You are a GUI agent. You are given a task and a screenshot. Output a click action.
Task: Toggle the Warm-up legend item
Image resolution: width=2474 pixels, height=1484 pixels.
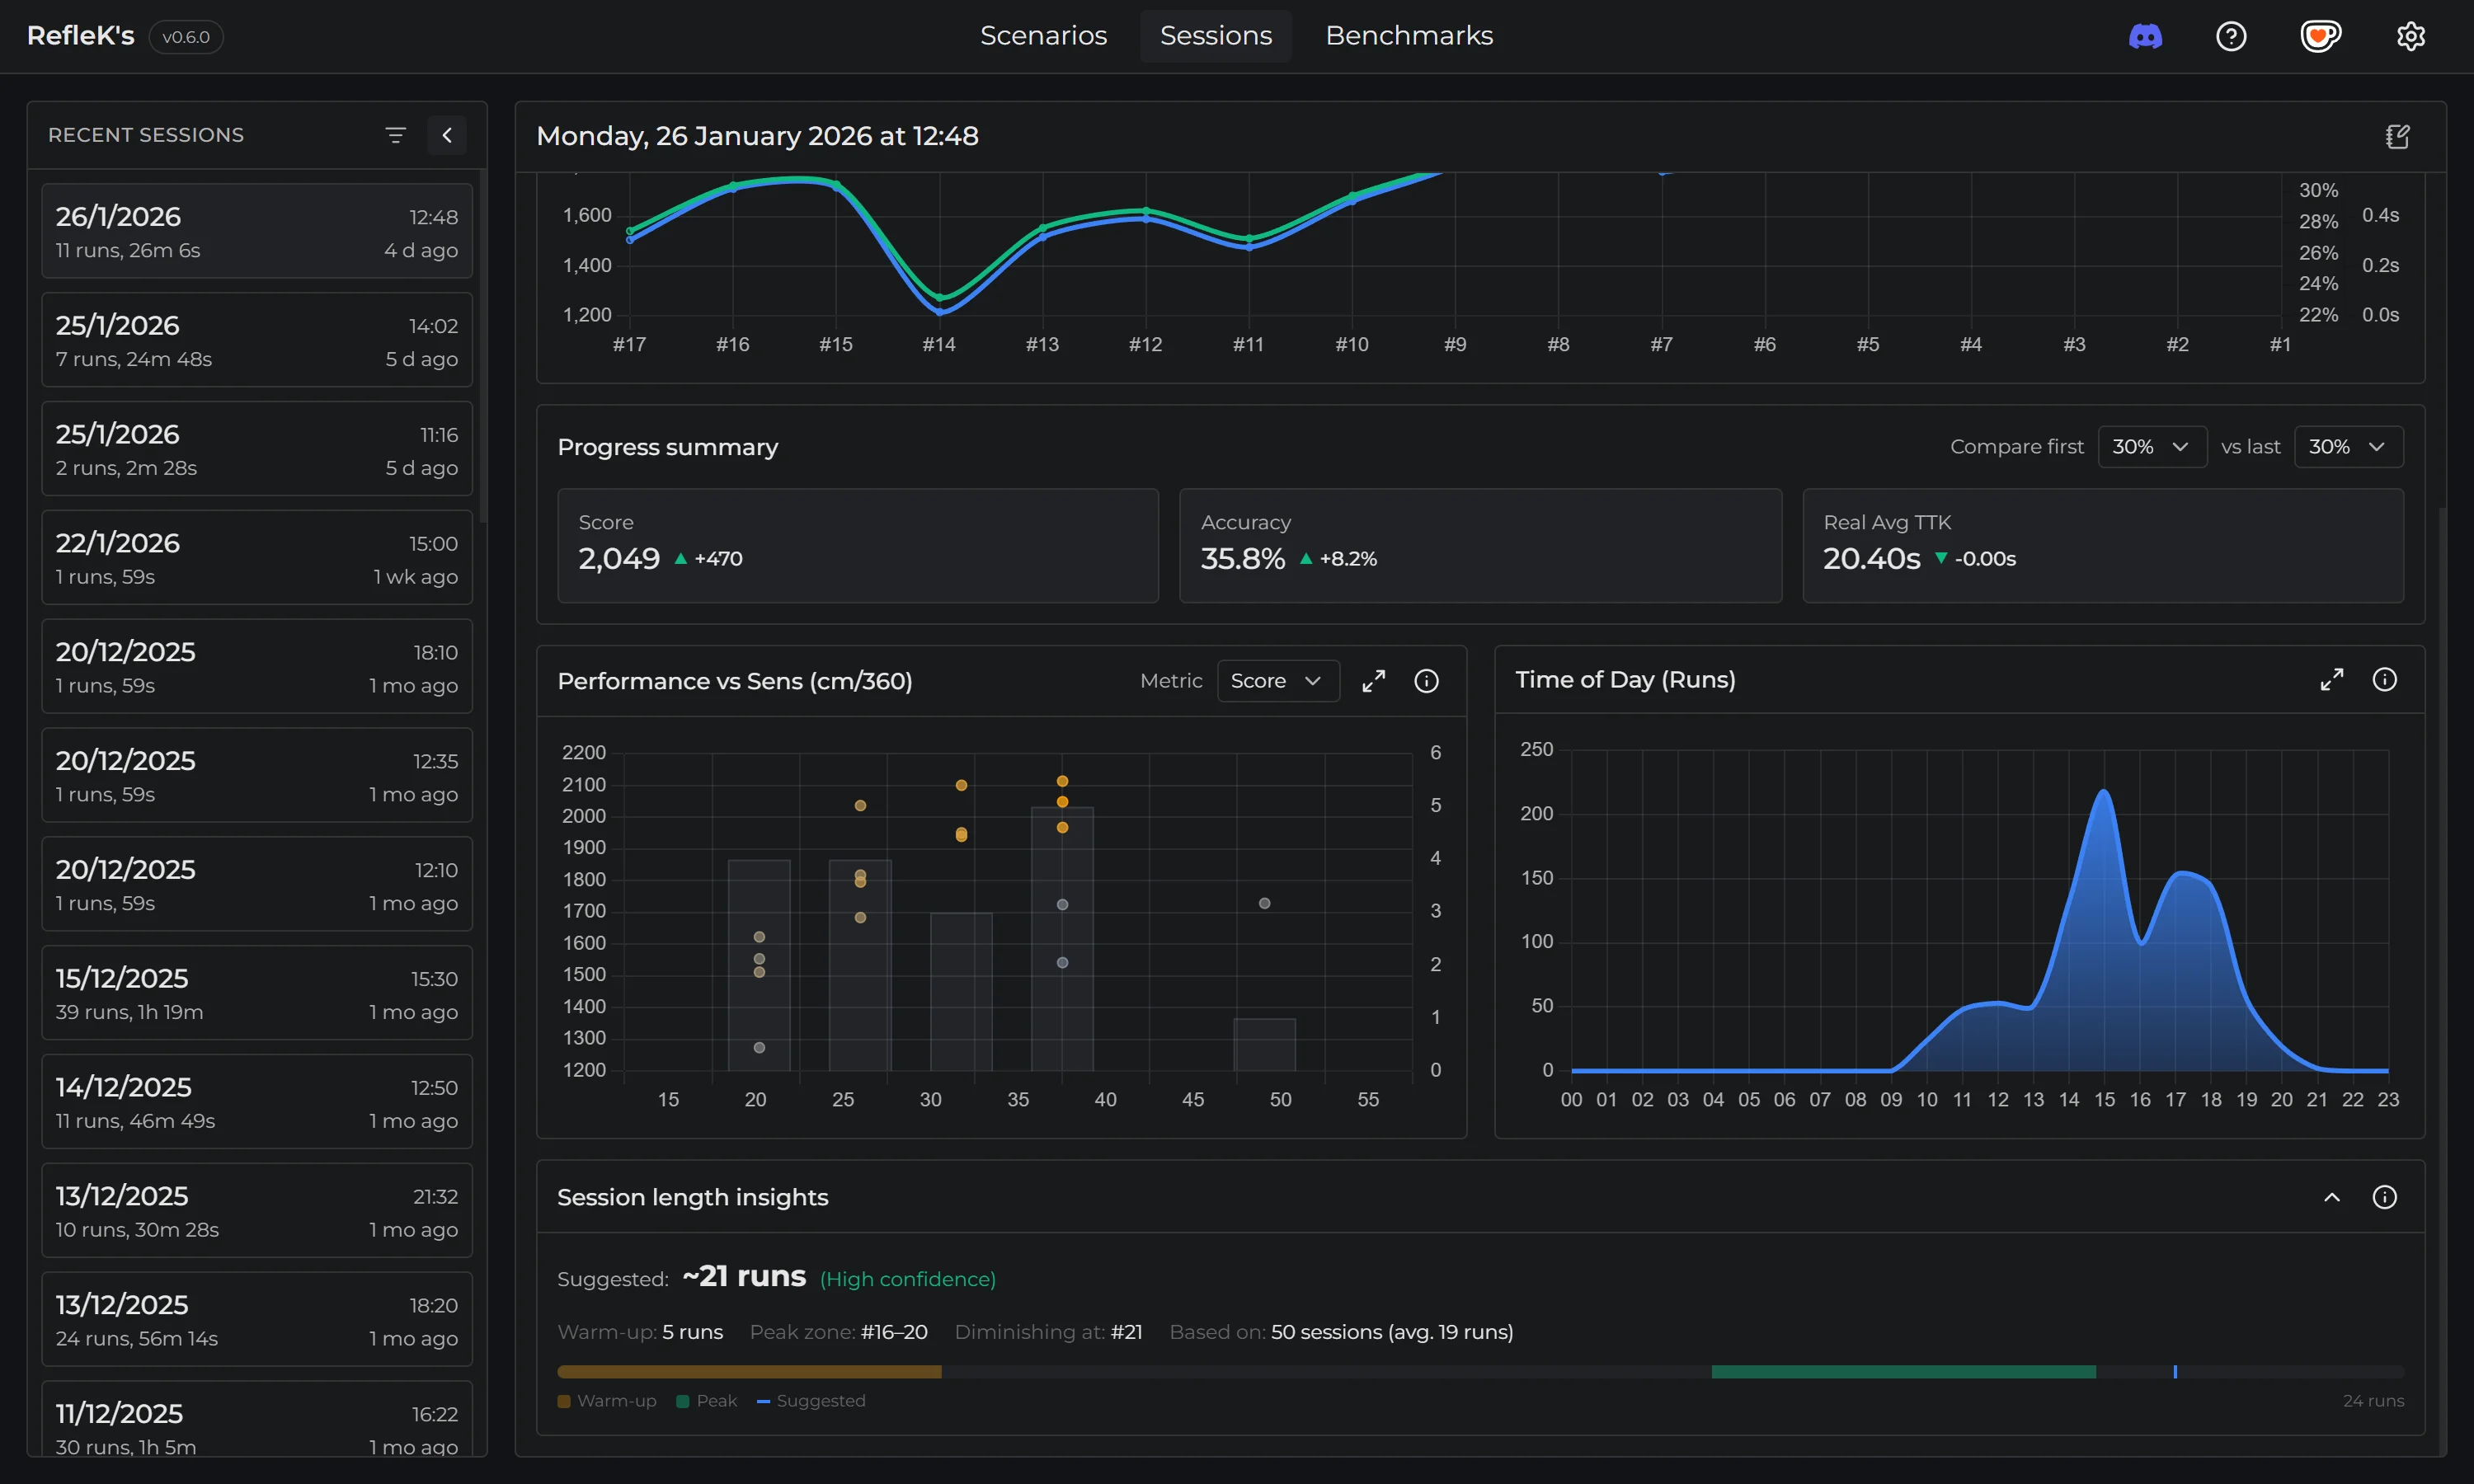click(x=606, y=1401)
